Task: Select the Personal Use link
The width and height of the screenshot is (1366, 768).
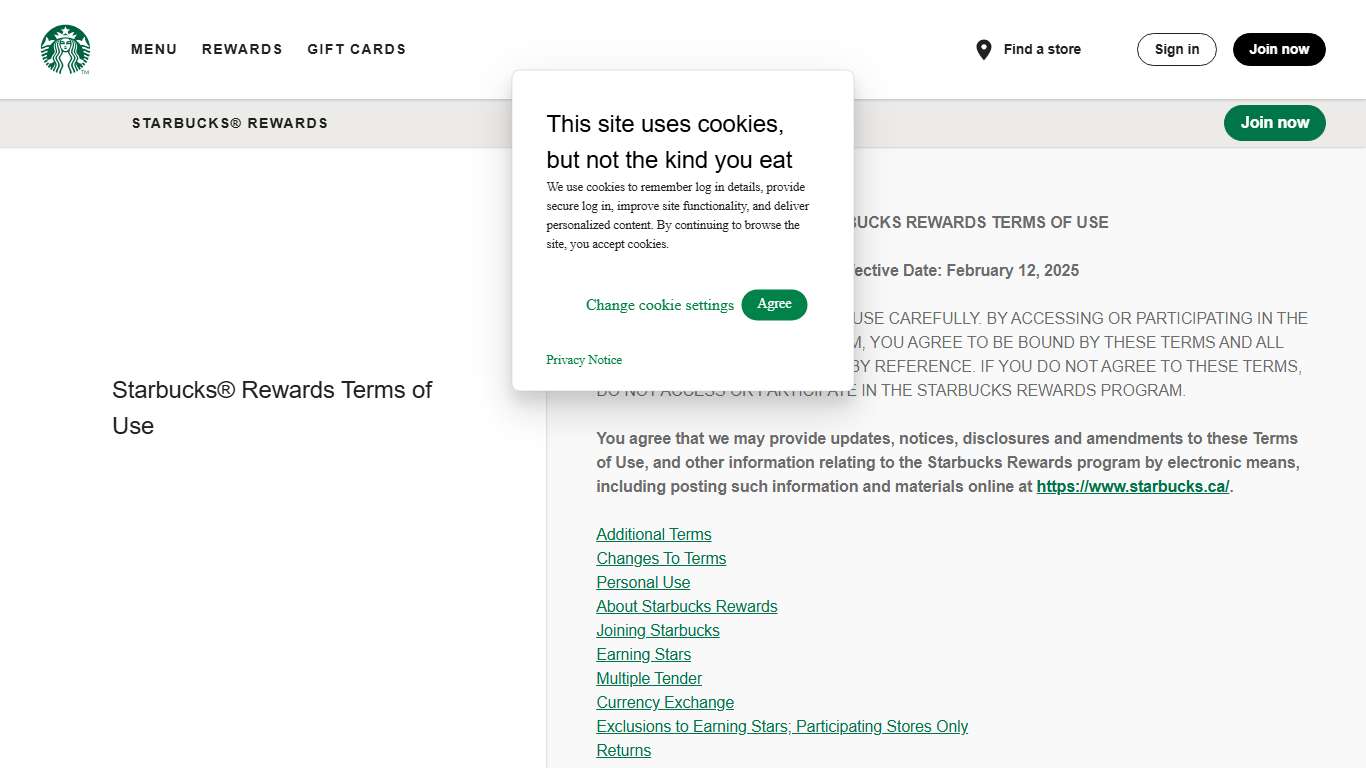Action: coord(643,582)
